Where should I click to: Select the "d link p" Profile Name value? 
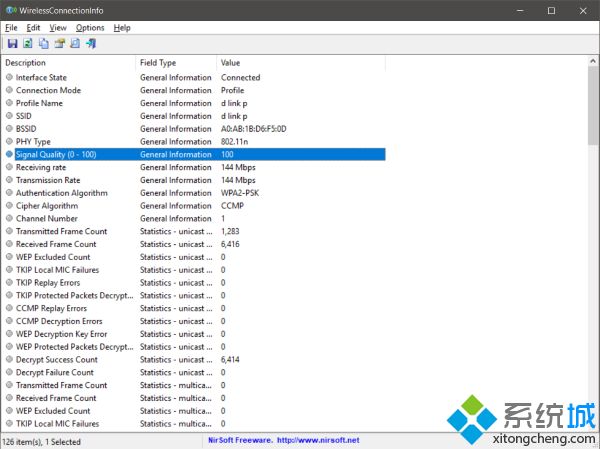[234, 103]
